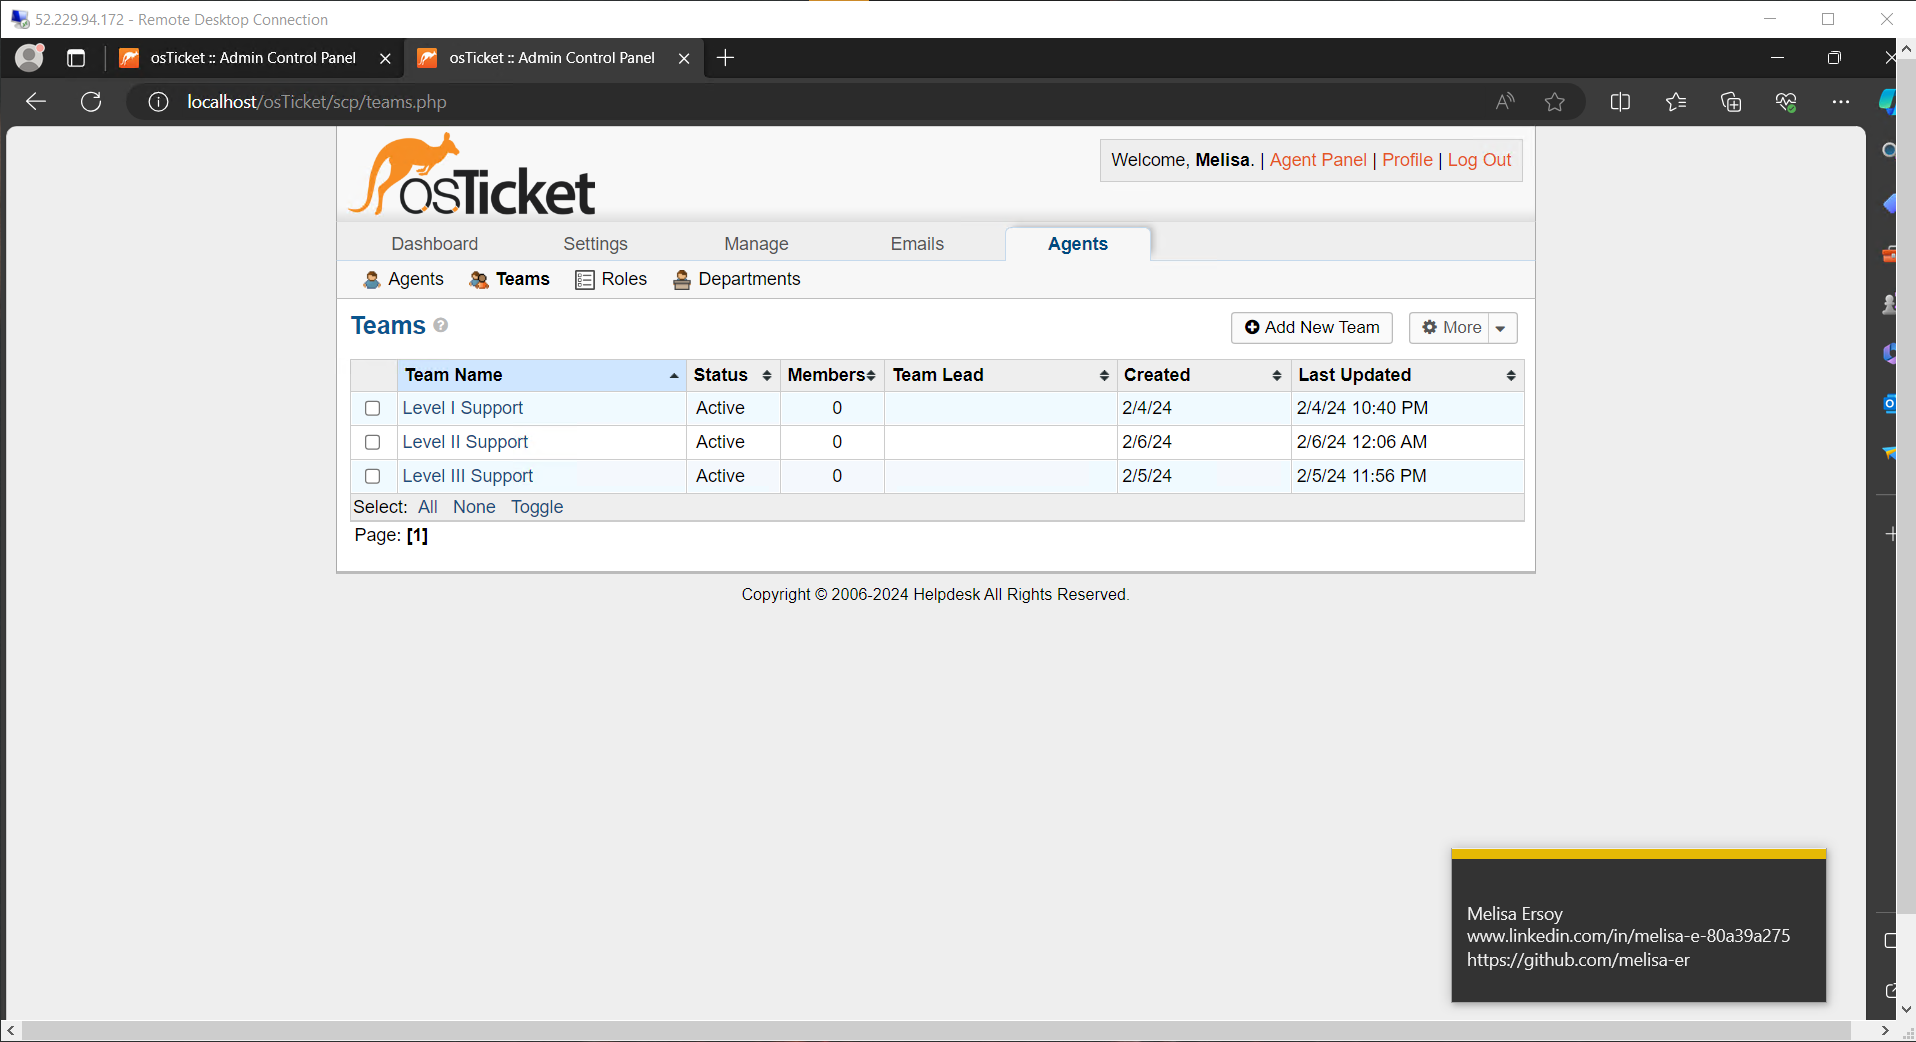
Task: Click the Read Aloud icon in address bar
Action: coord(1505,102)
